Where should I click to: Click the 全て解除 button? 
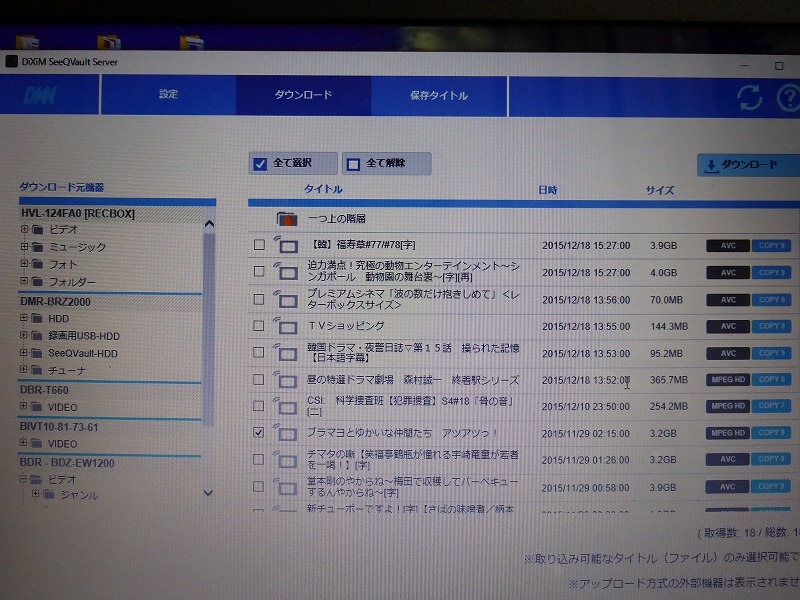387,164
